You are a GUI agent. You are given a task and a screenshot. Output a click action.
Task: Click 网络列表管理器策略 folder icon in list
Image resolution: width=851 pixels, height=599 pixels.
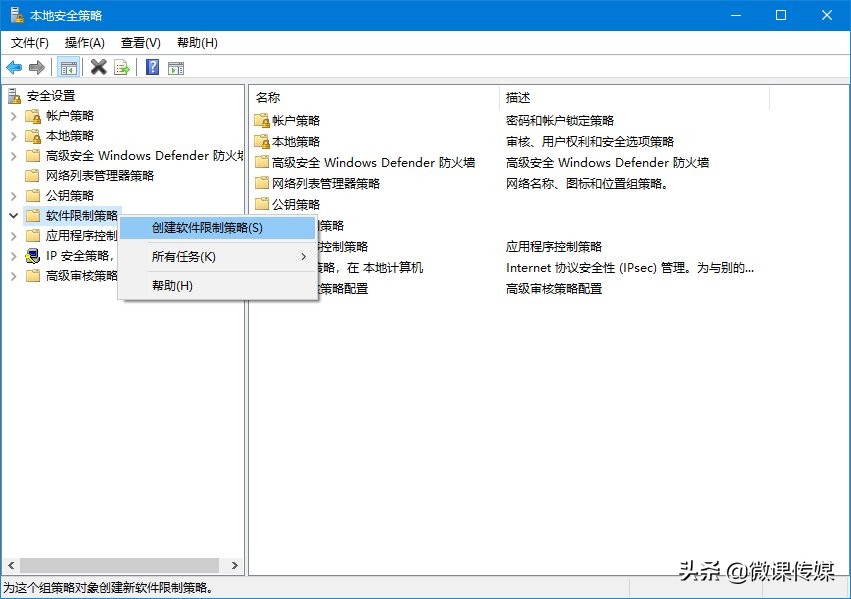pyautogui.click(x=262, y=183)
